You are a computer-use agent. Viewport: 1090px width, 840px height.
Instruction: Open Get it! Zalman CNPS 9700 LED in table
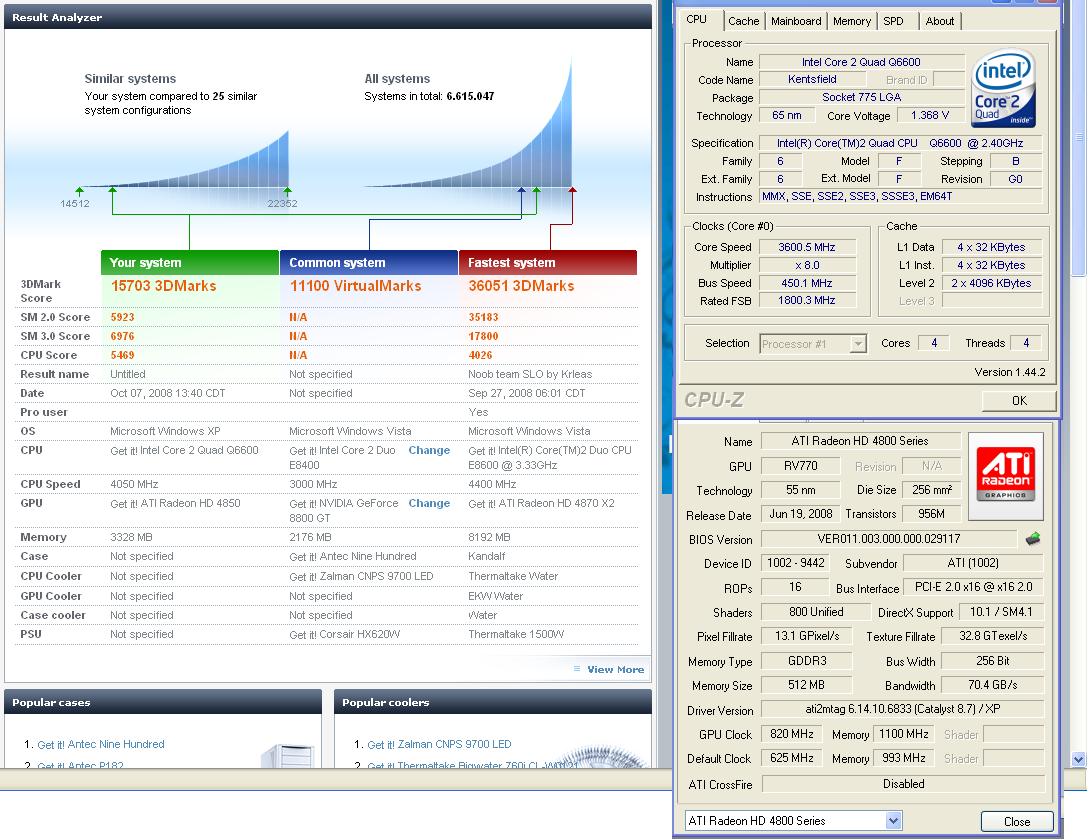click(x=361, y=576)
